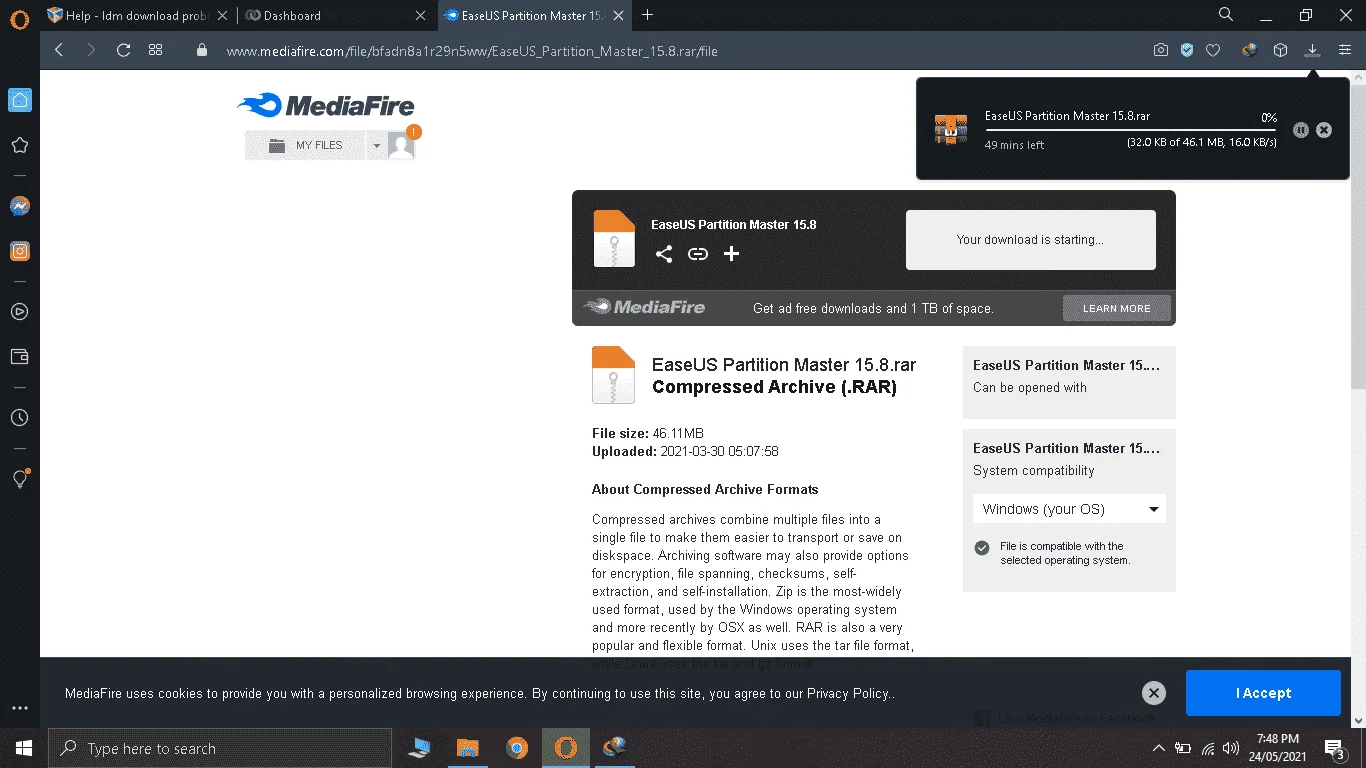Image resolution: width=1366 pixels, height=768 pixels.
Task: Open a new tab with plus button
Action: click(648, 15)
